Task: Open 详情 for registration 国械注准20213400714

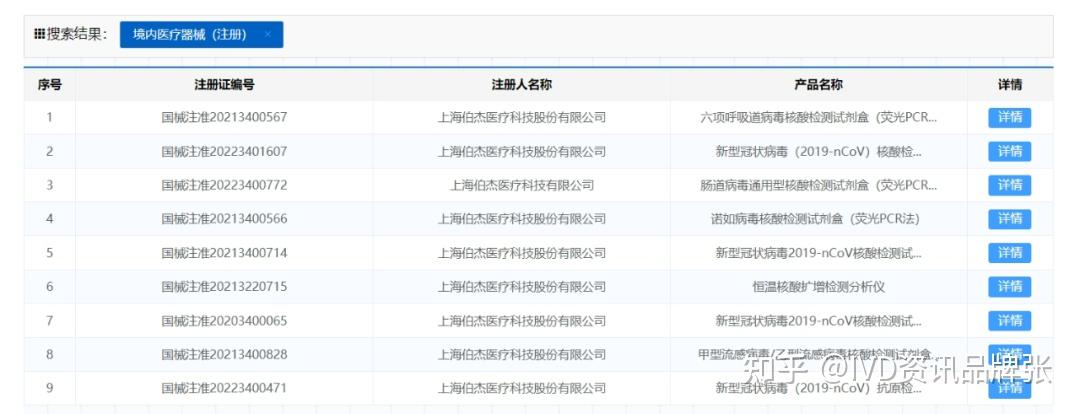Action: click(1009, 253)
